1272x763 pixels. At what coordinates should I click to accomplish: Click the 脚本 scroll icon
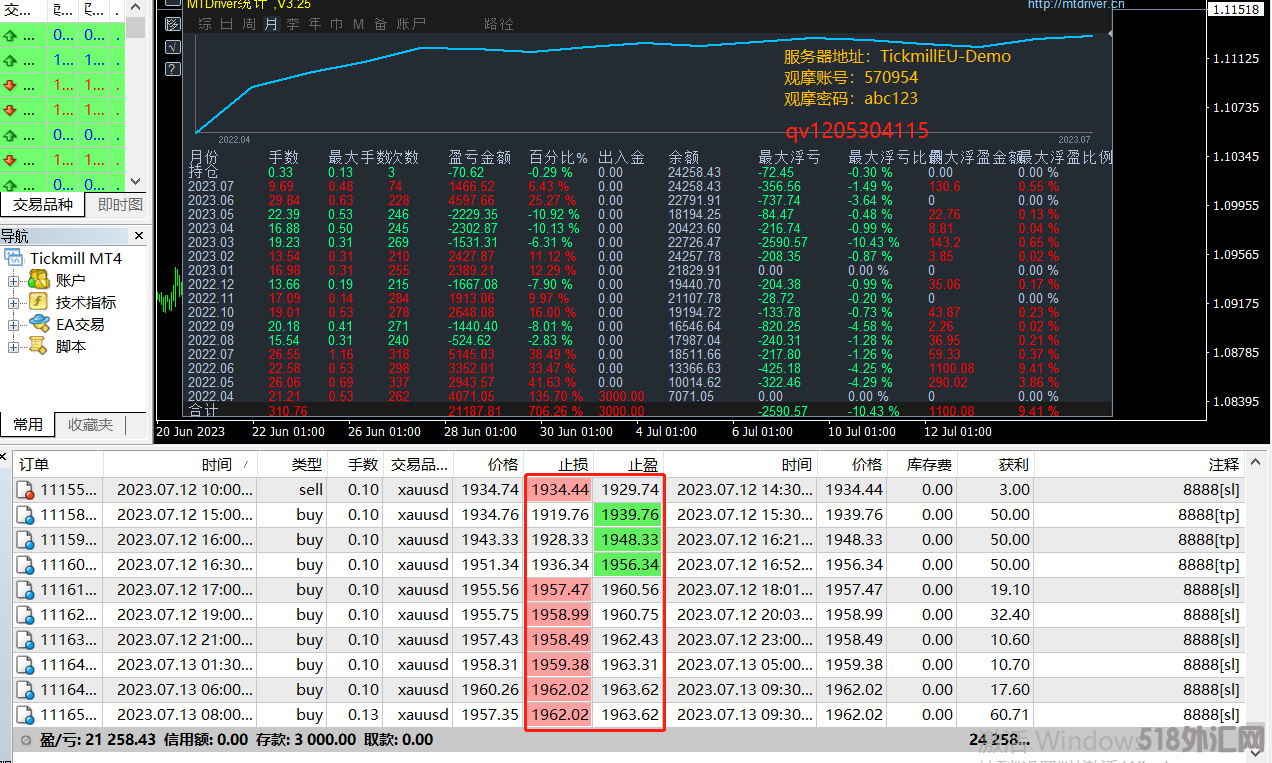tap(39, 346)
